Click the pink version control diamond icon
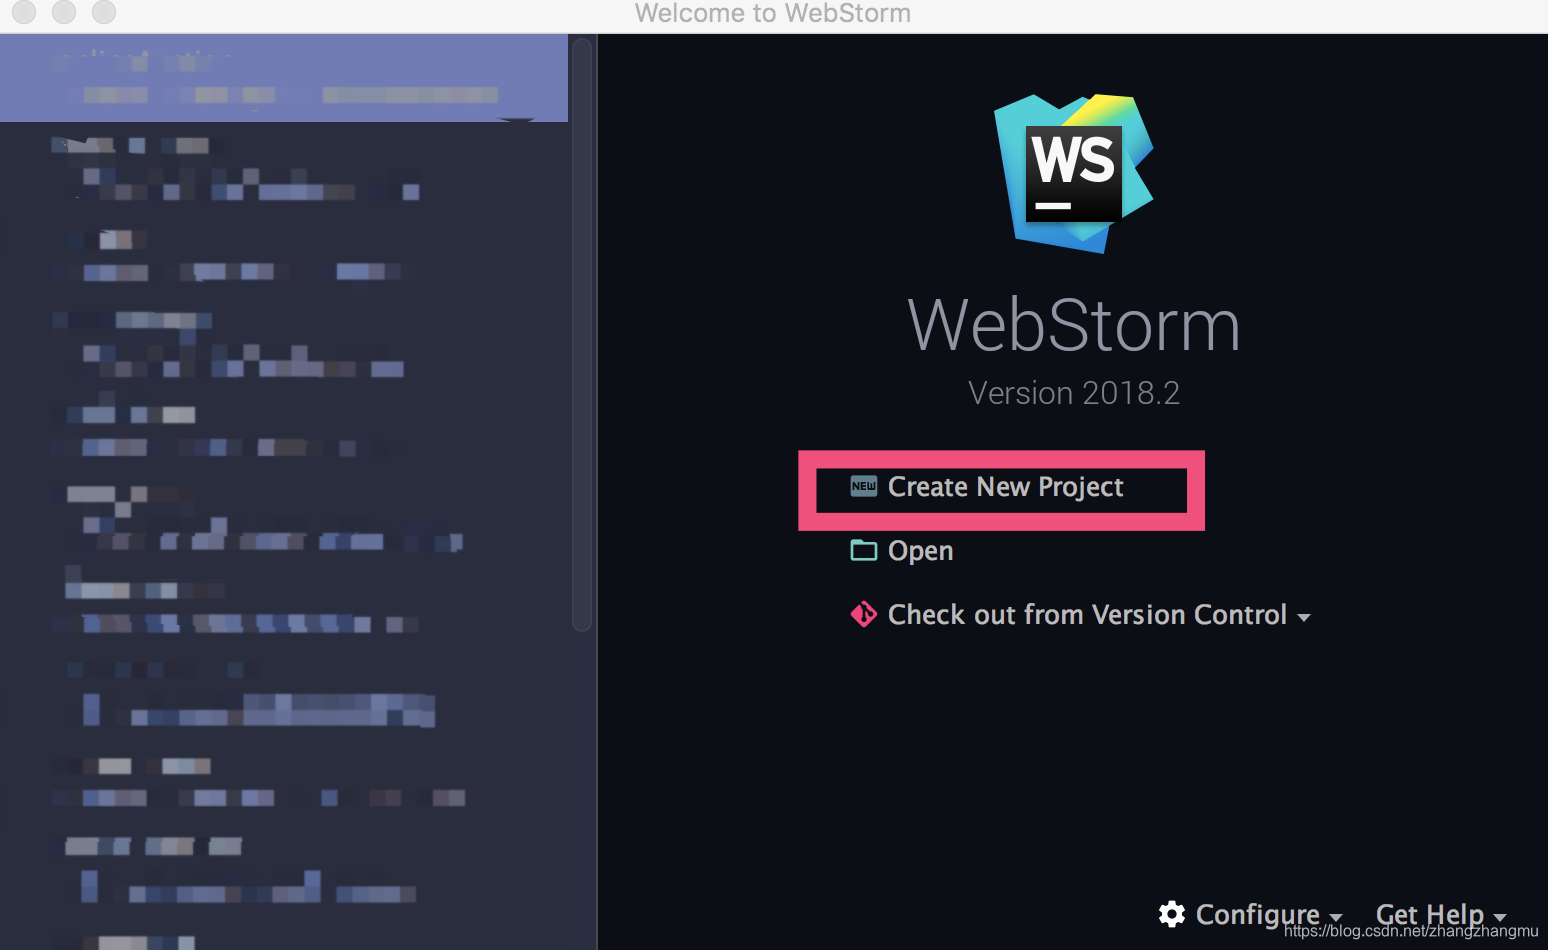 point(863,614)
